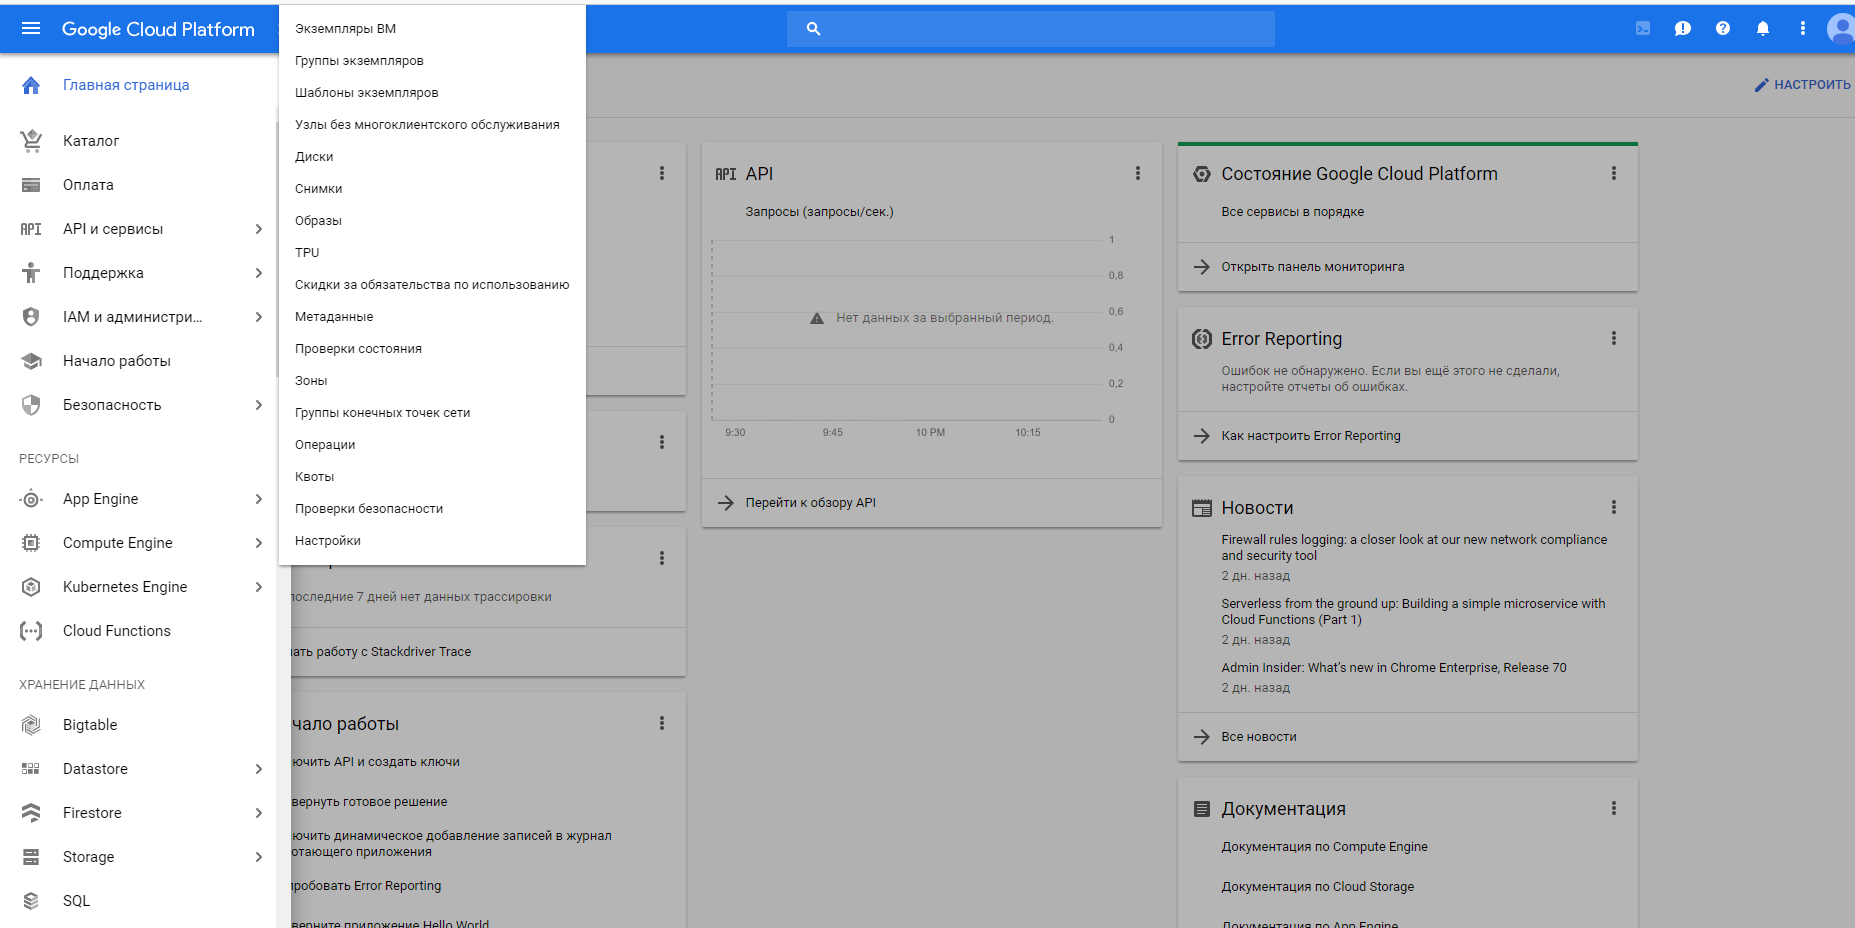Click the Каталог shopping cart icon
1855x928 pixels.
[31, 141]
